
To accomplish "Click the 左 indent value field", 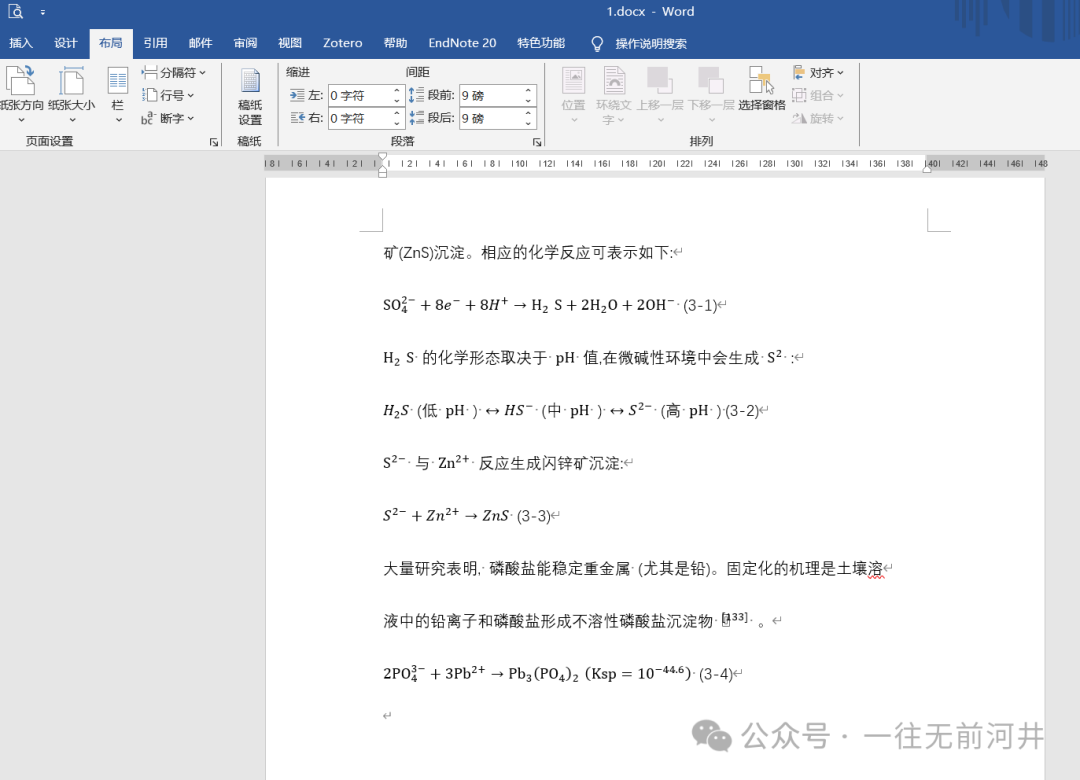I will [x=357, y=96].
